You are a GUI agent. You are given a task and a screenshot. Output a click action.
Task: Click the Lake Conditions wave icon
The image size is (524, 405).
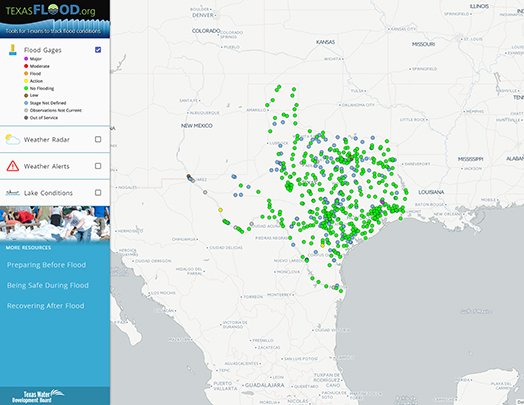click(x=13, y=193)
